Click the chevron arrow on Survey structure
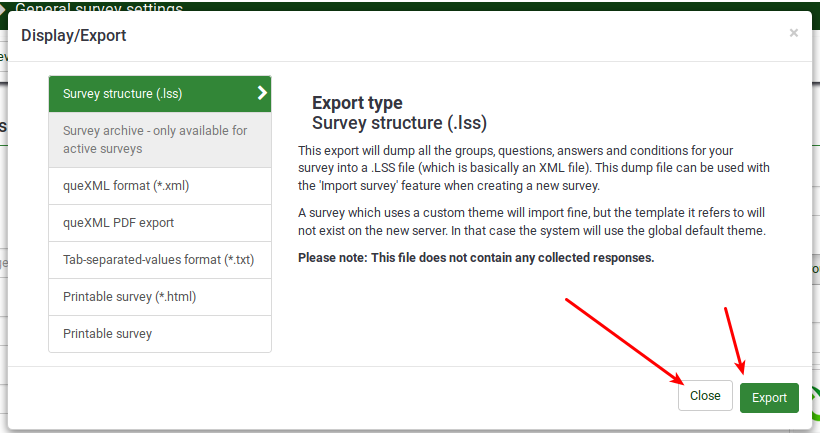 click(262, 94)
